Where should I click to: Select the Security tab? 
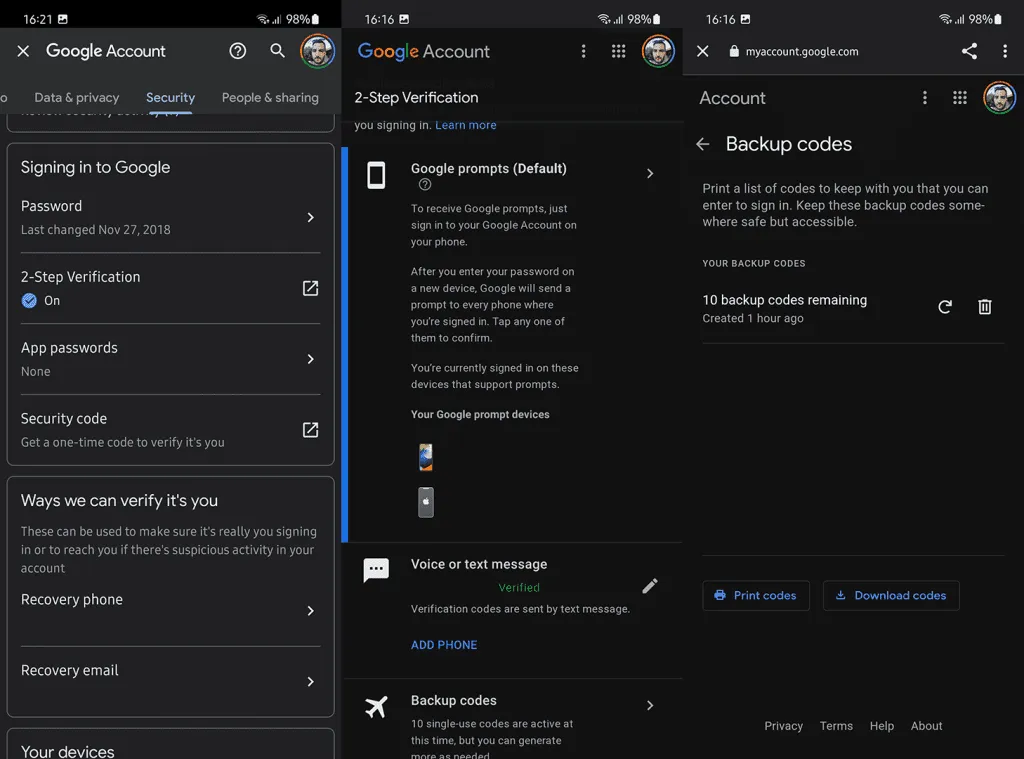coord(170,97)
